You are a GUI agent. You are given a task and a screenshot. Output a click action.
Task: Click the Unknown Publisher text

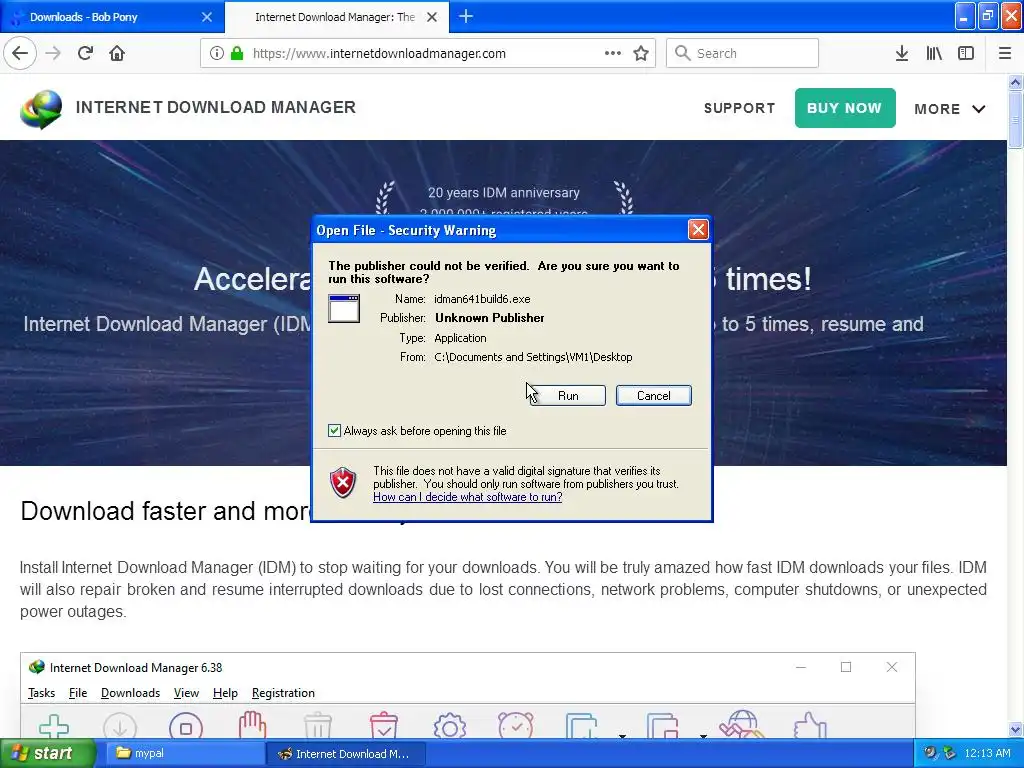coord(490,318)
